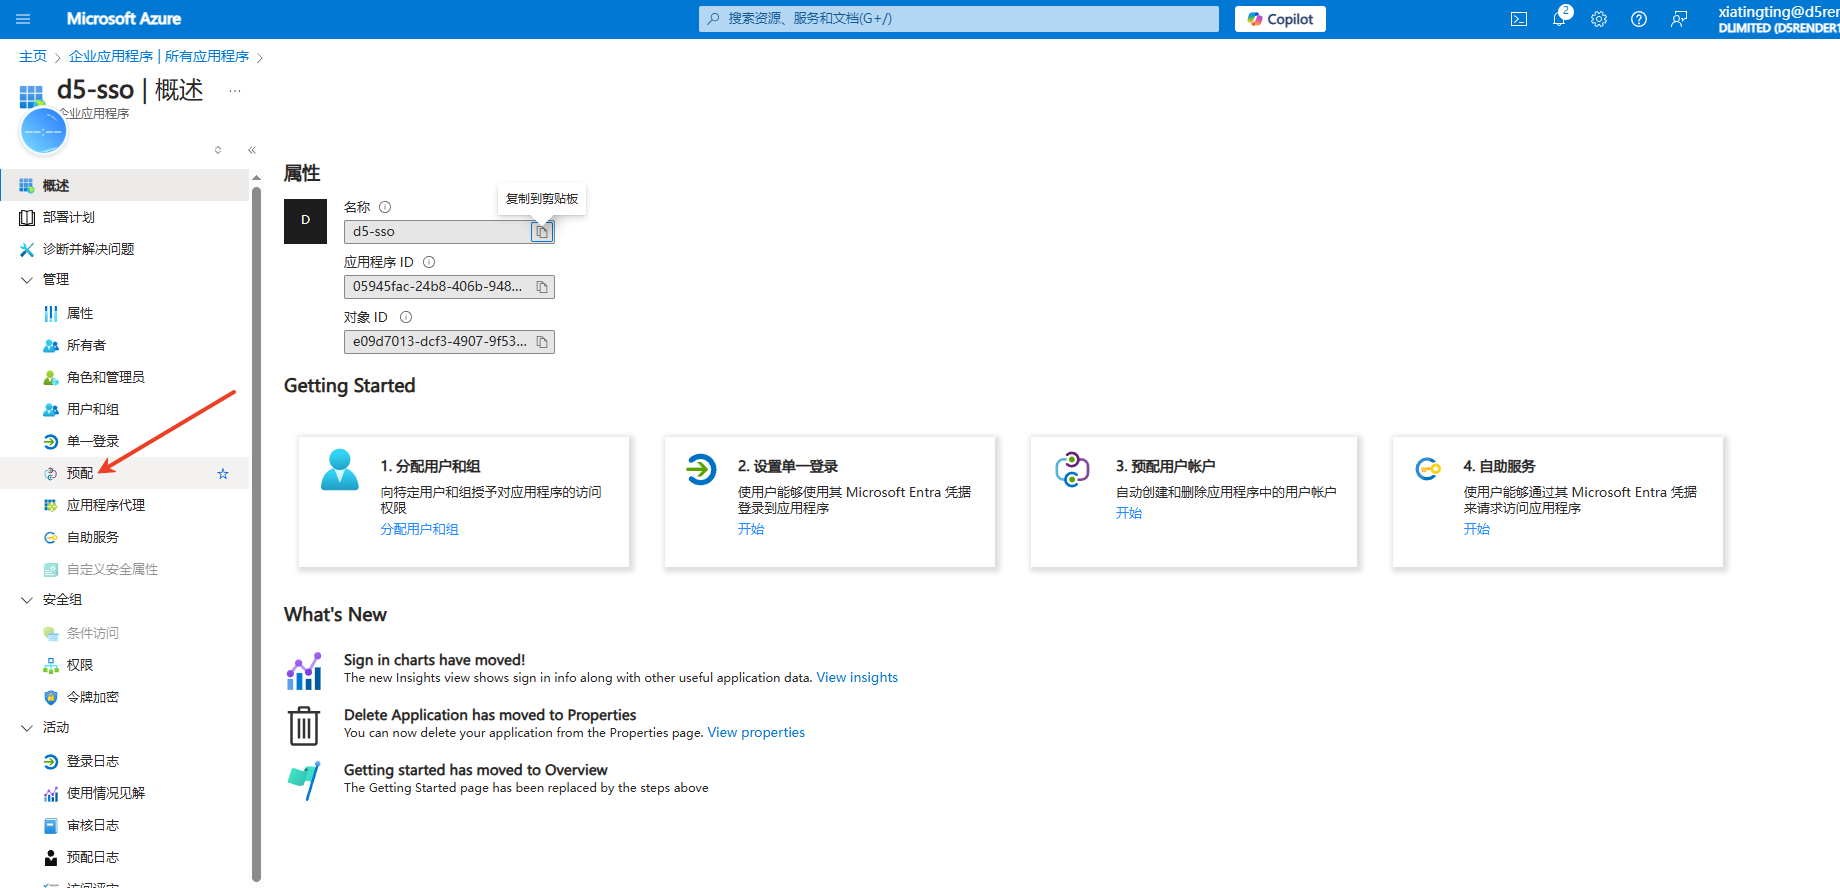Click 开始 under 设置单一登录
The image size is (1840, 888).
pos(751,529)
